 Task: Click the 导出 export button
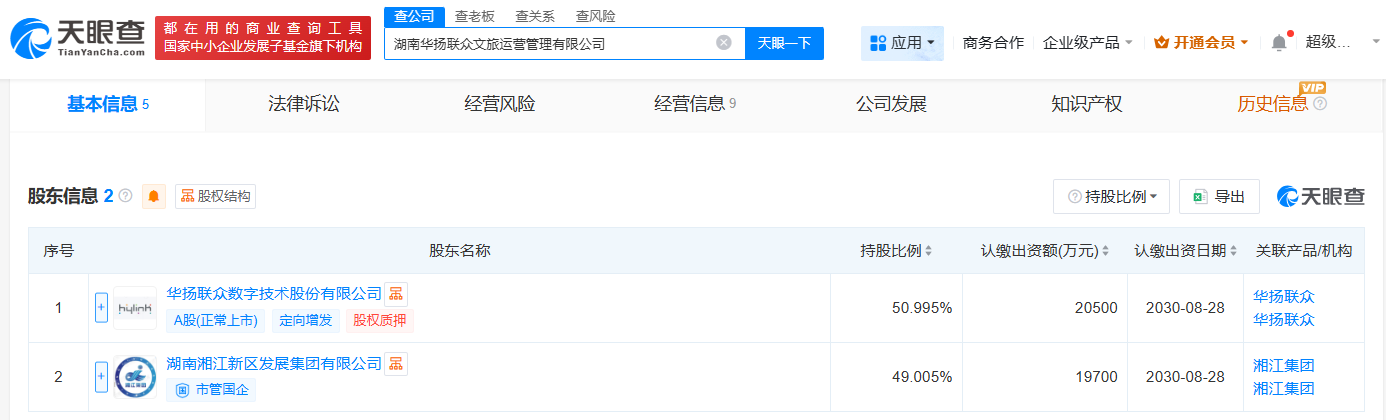click(1219, 197)
